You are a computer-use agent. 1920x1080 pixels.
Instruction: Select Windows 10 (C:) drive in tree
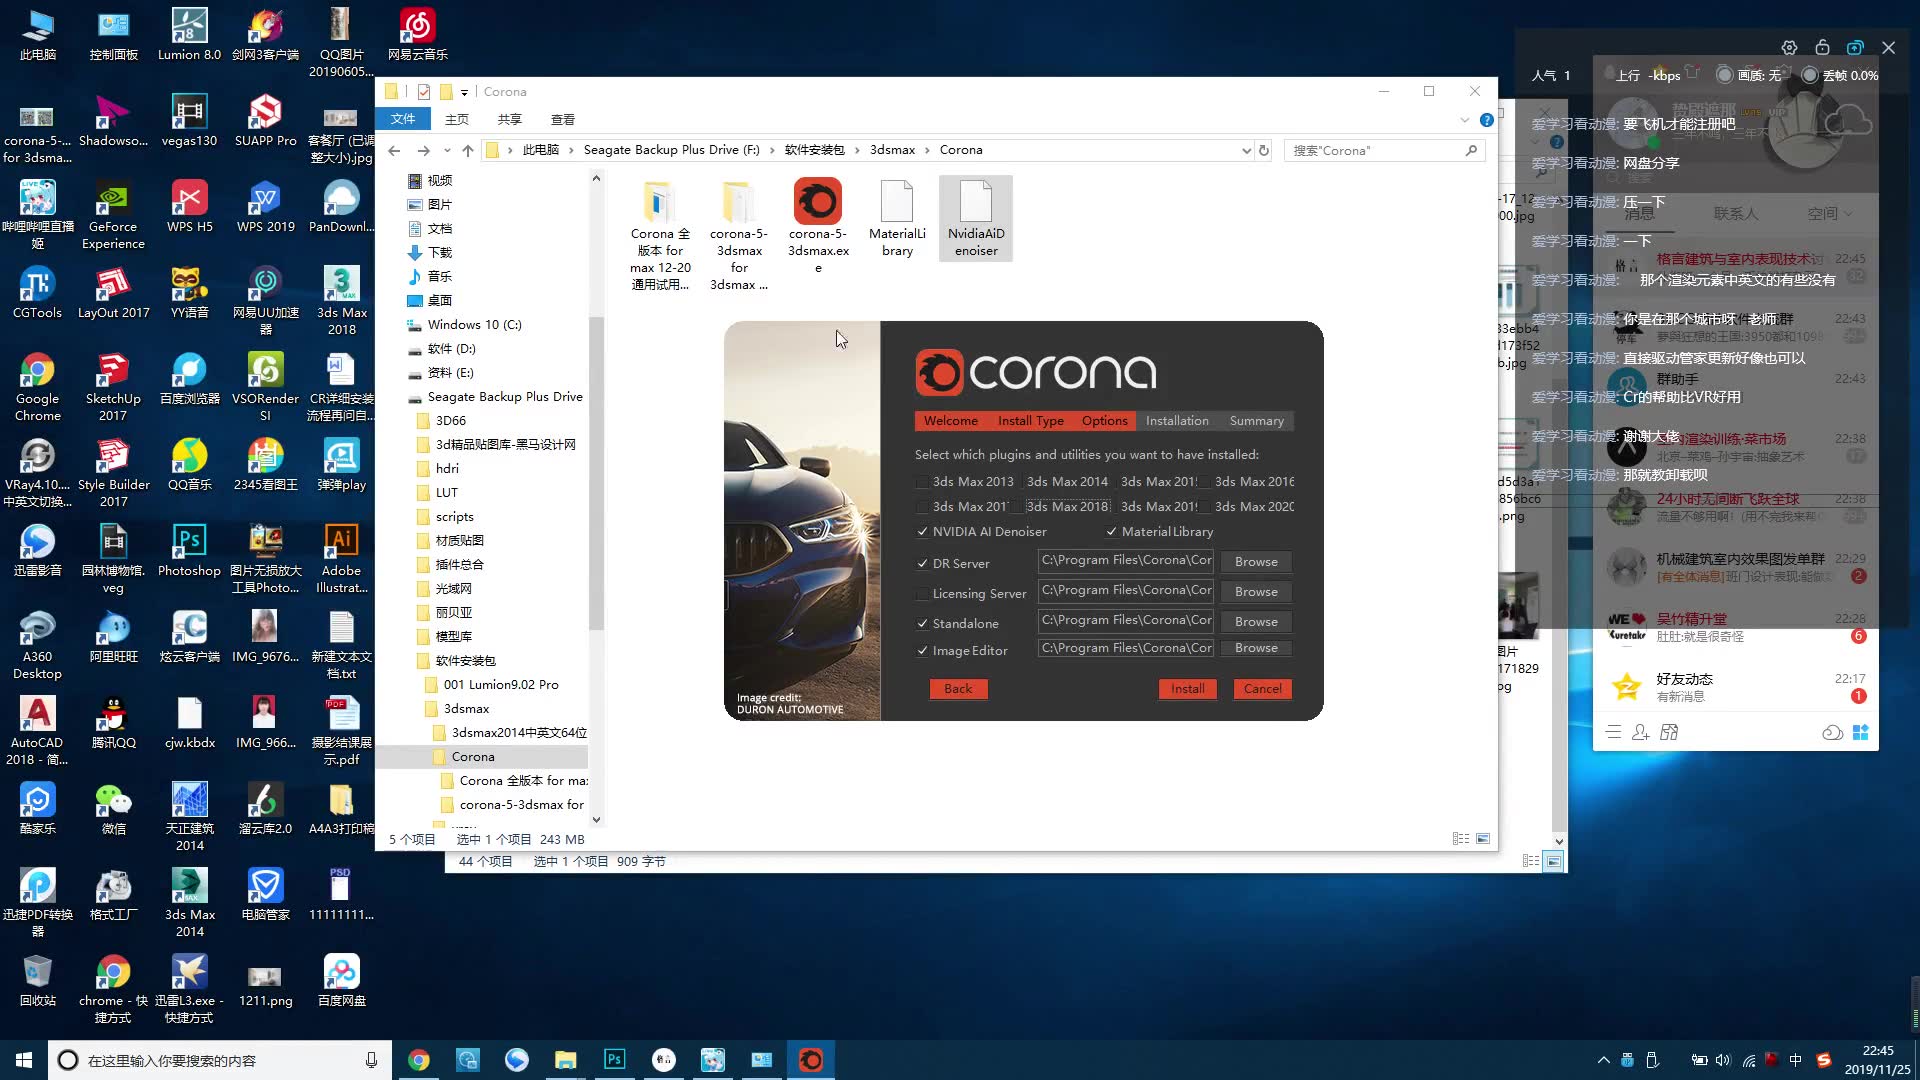click(474, 325)
